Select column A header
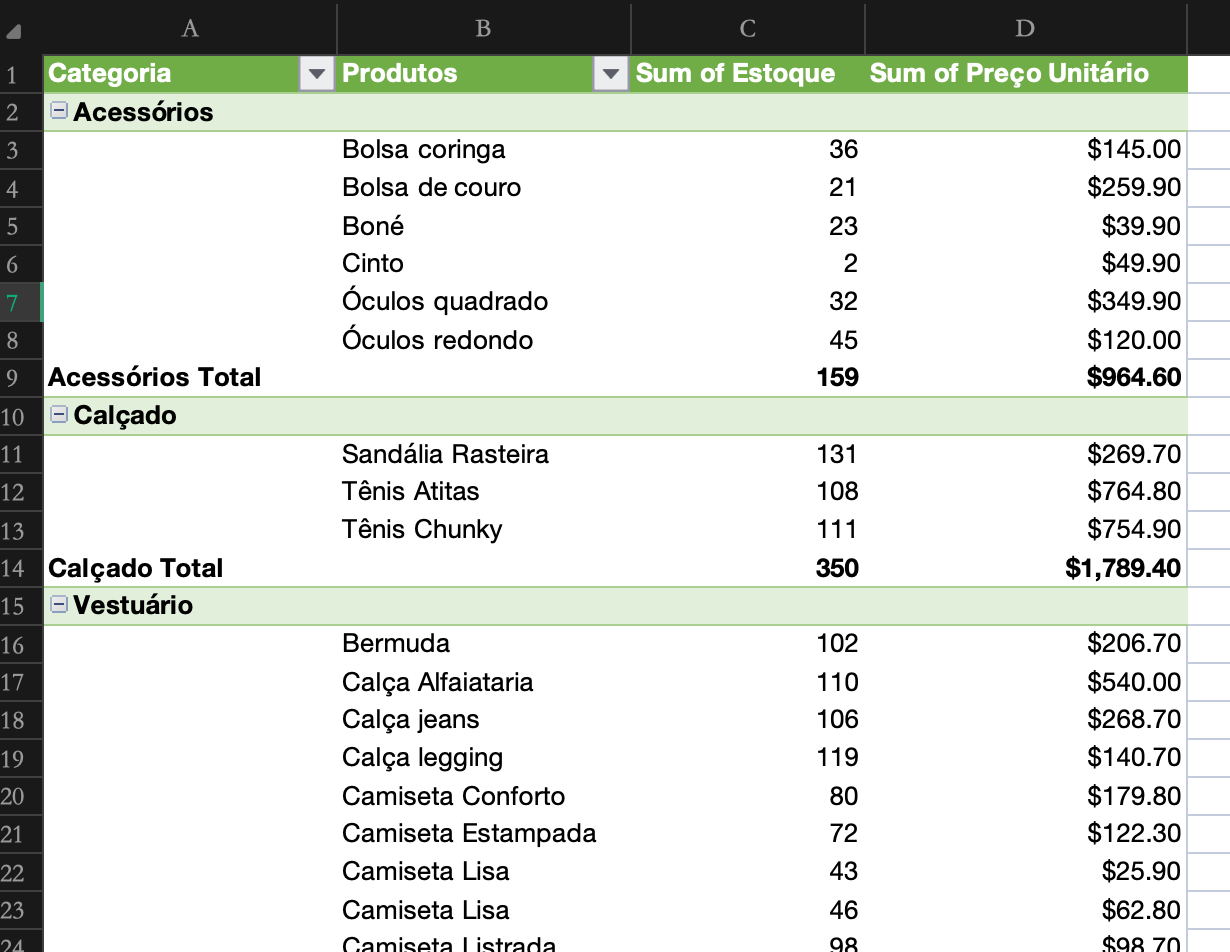Screen dimensions: 1230x952 (190, 28)
